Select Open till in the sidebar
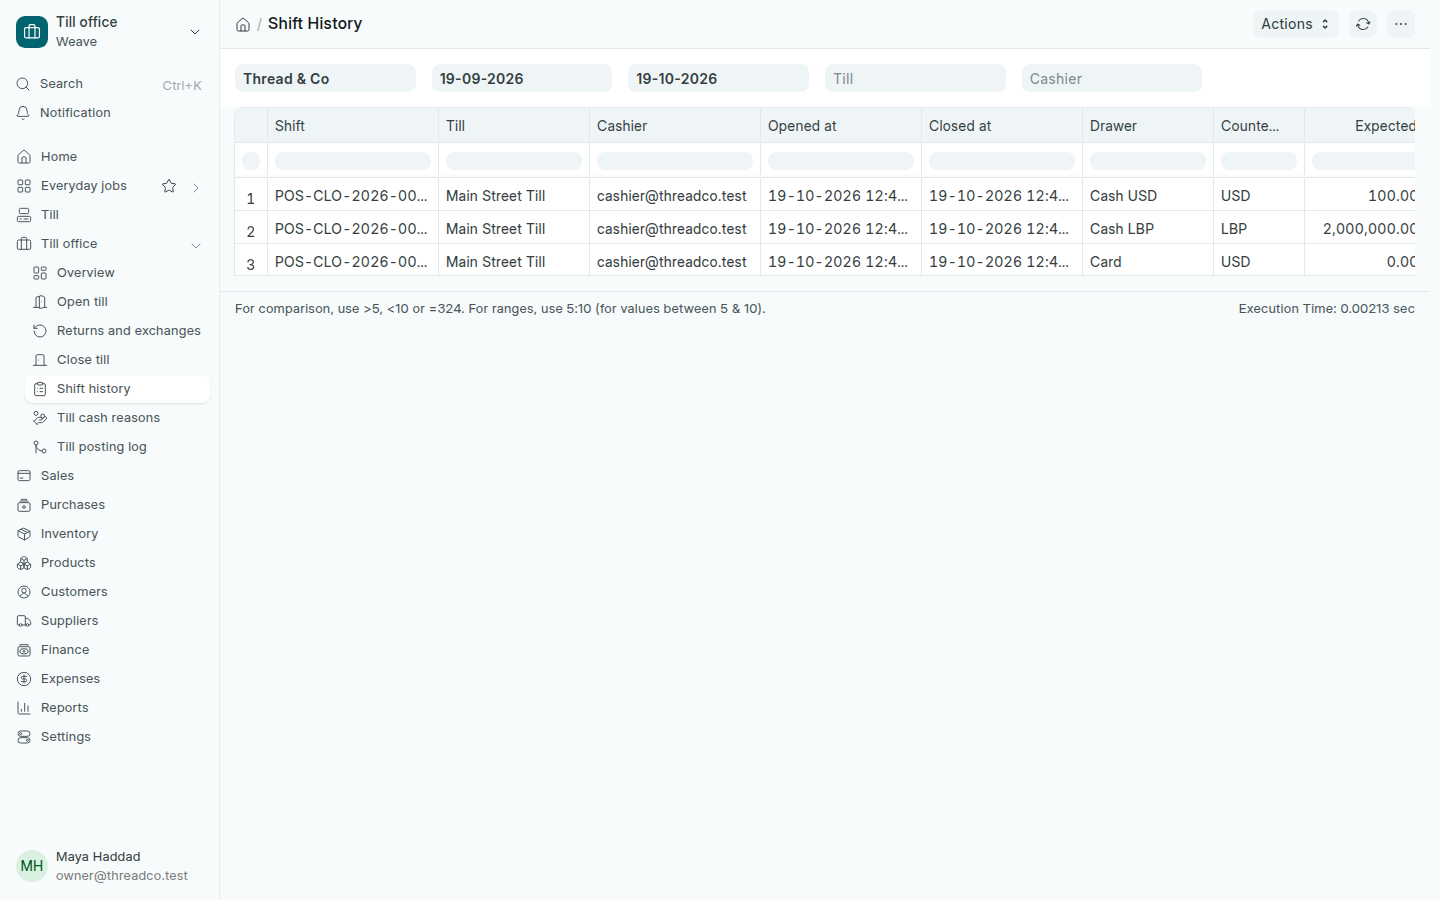The height and width of the screenshot is (900, 1440). [x=117, y=302]
